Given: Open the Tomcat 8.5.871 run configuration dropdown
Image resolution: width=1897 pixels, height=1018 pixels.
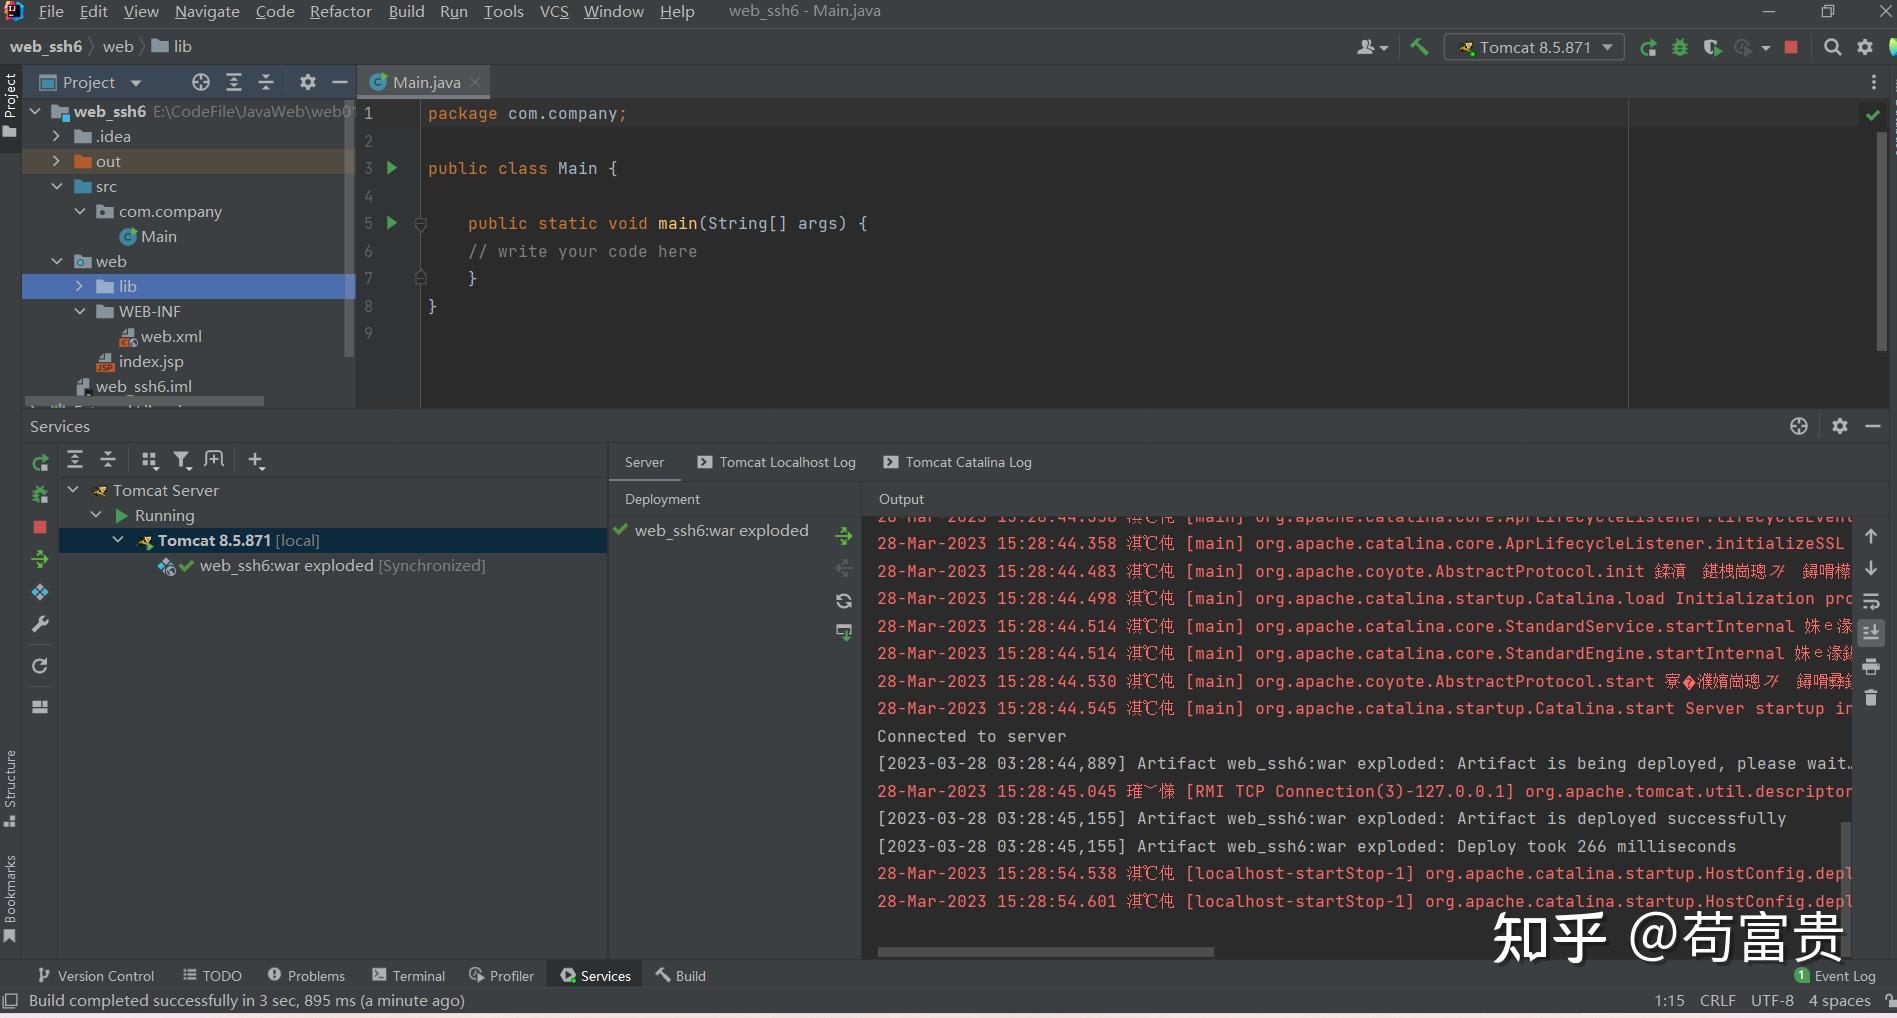Looking at the screenshot, I should [1534, 47].
